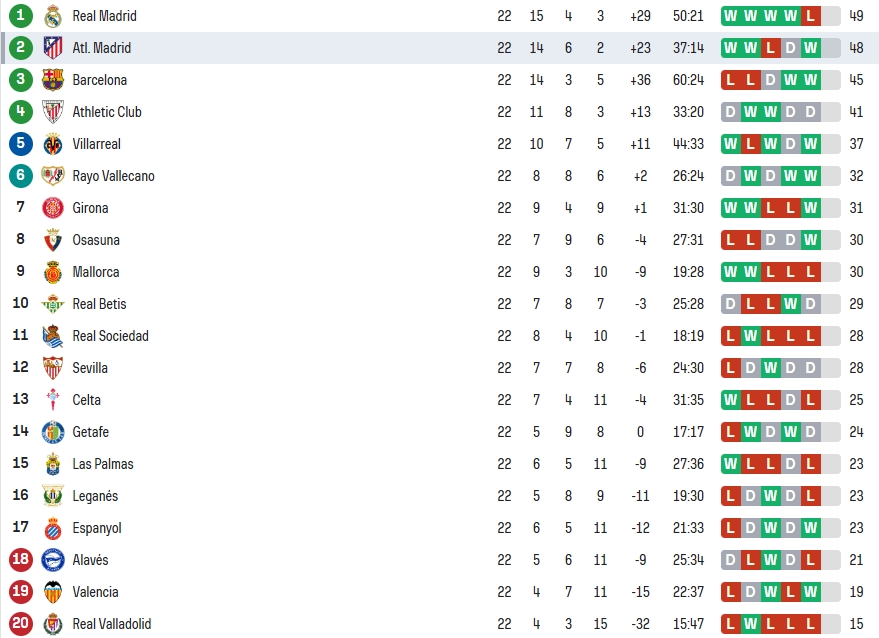The image size is (879, 638).
Task: Click Athletic Club's first gray D form badge
Action: coord(730,112)
